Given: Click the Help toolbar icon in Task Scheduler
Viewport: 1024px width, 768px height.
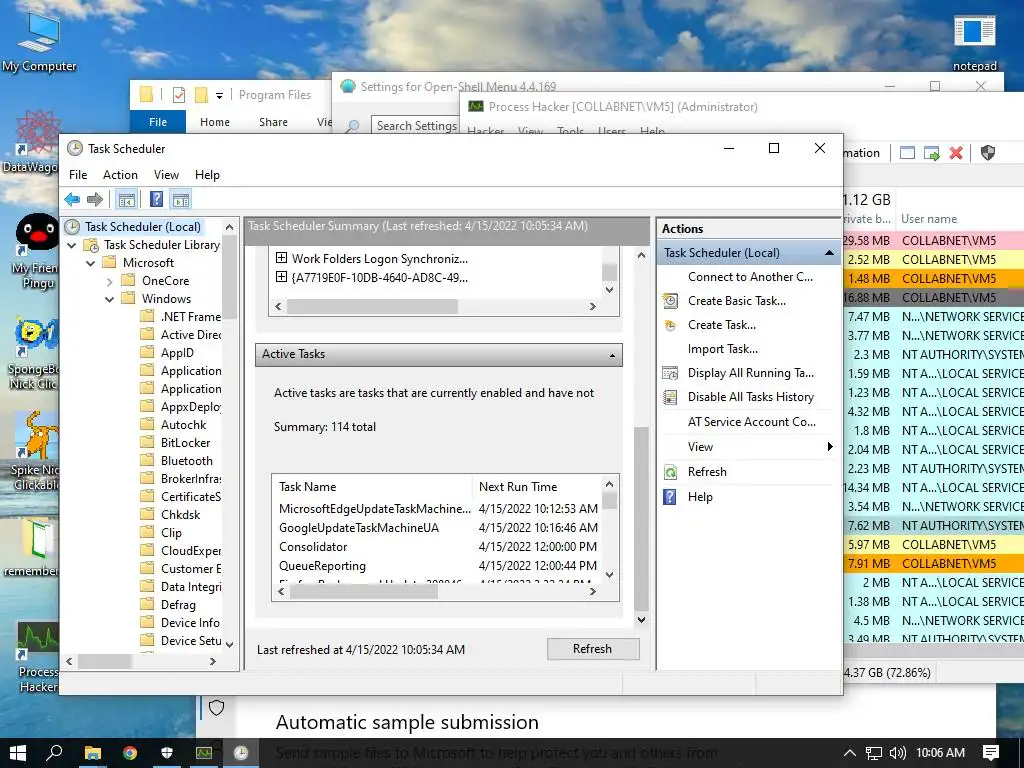Looking at the screenshot, I should pos(156,199).
